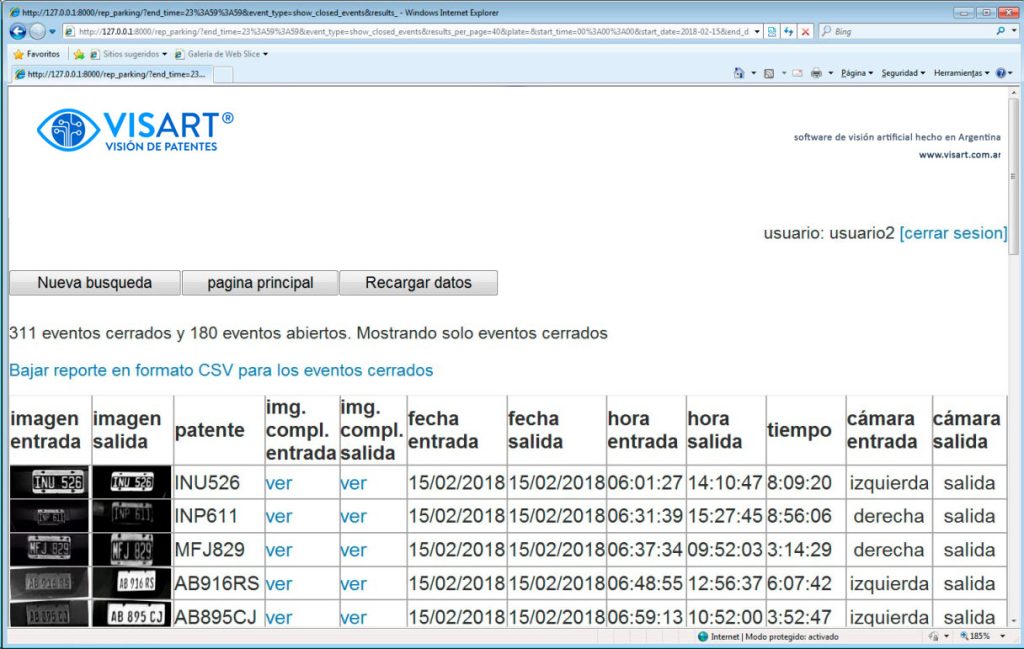Open the Help question mark icon

click(1000, 73)
